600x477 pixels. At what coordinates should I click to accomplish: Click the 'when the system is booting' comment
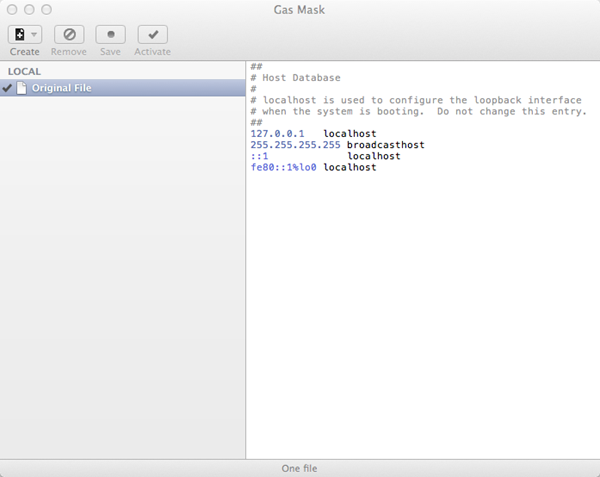[419, 111]
